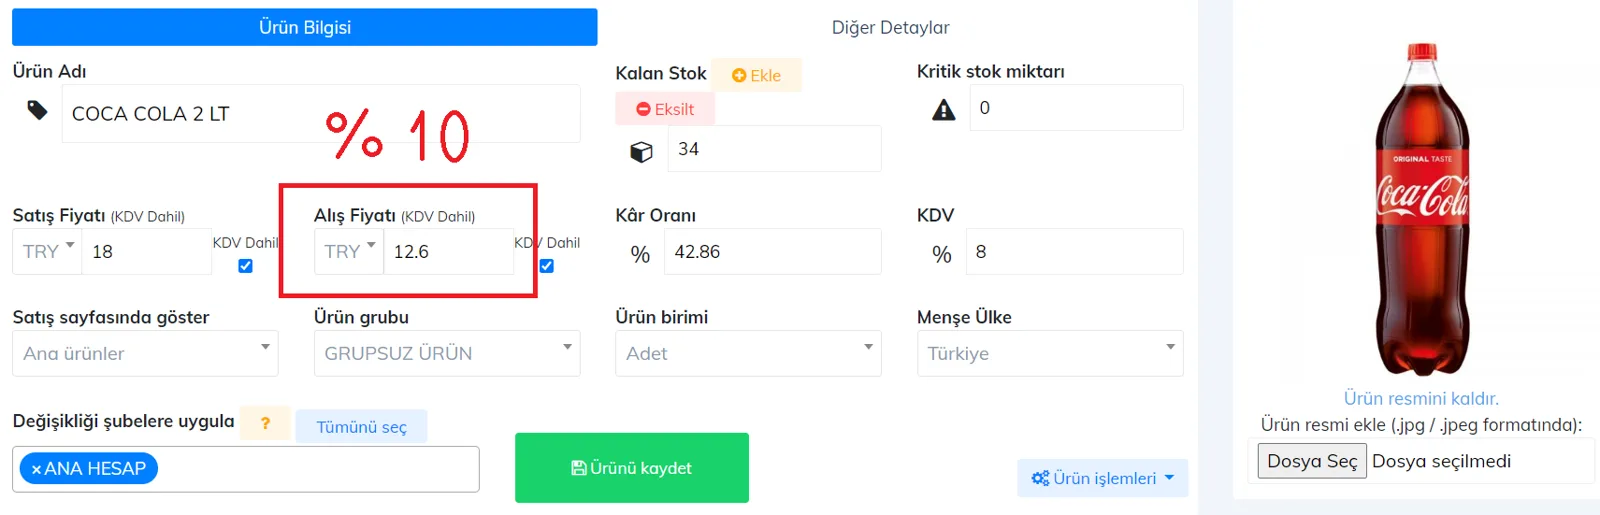Toggle KDV Dahil checkbox for Satış Fiyatı

click(245, 266)
